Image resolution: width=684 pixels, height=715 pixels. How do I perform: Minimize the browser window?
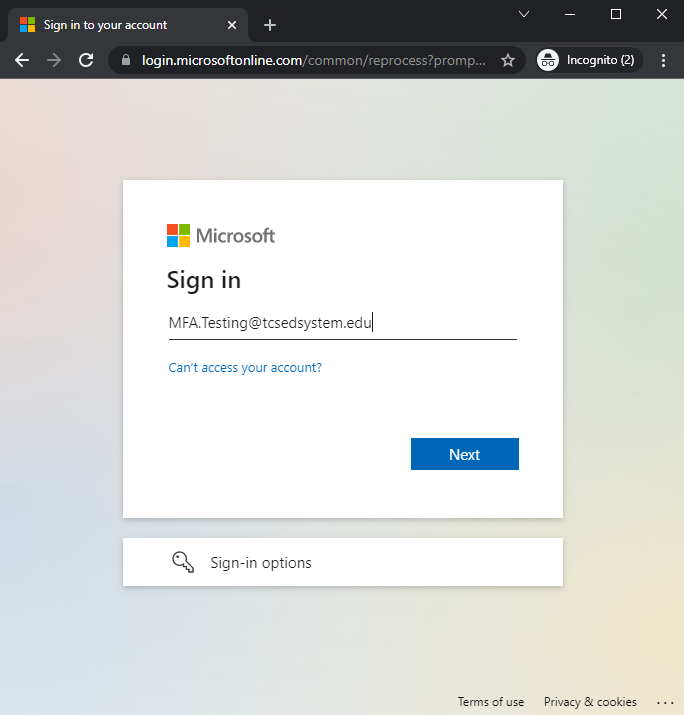coord(570,14)
